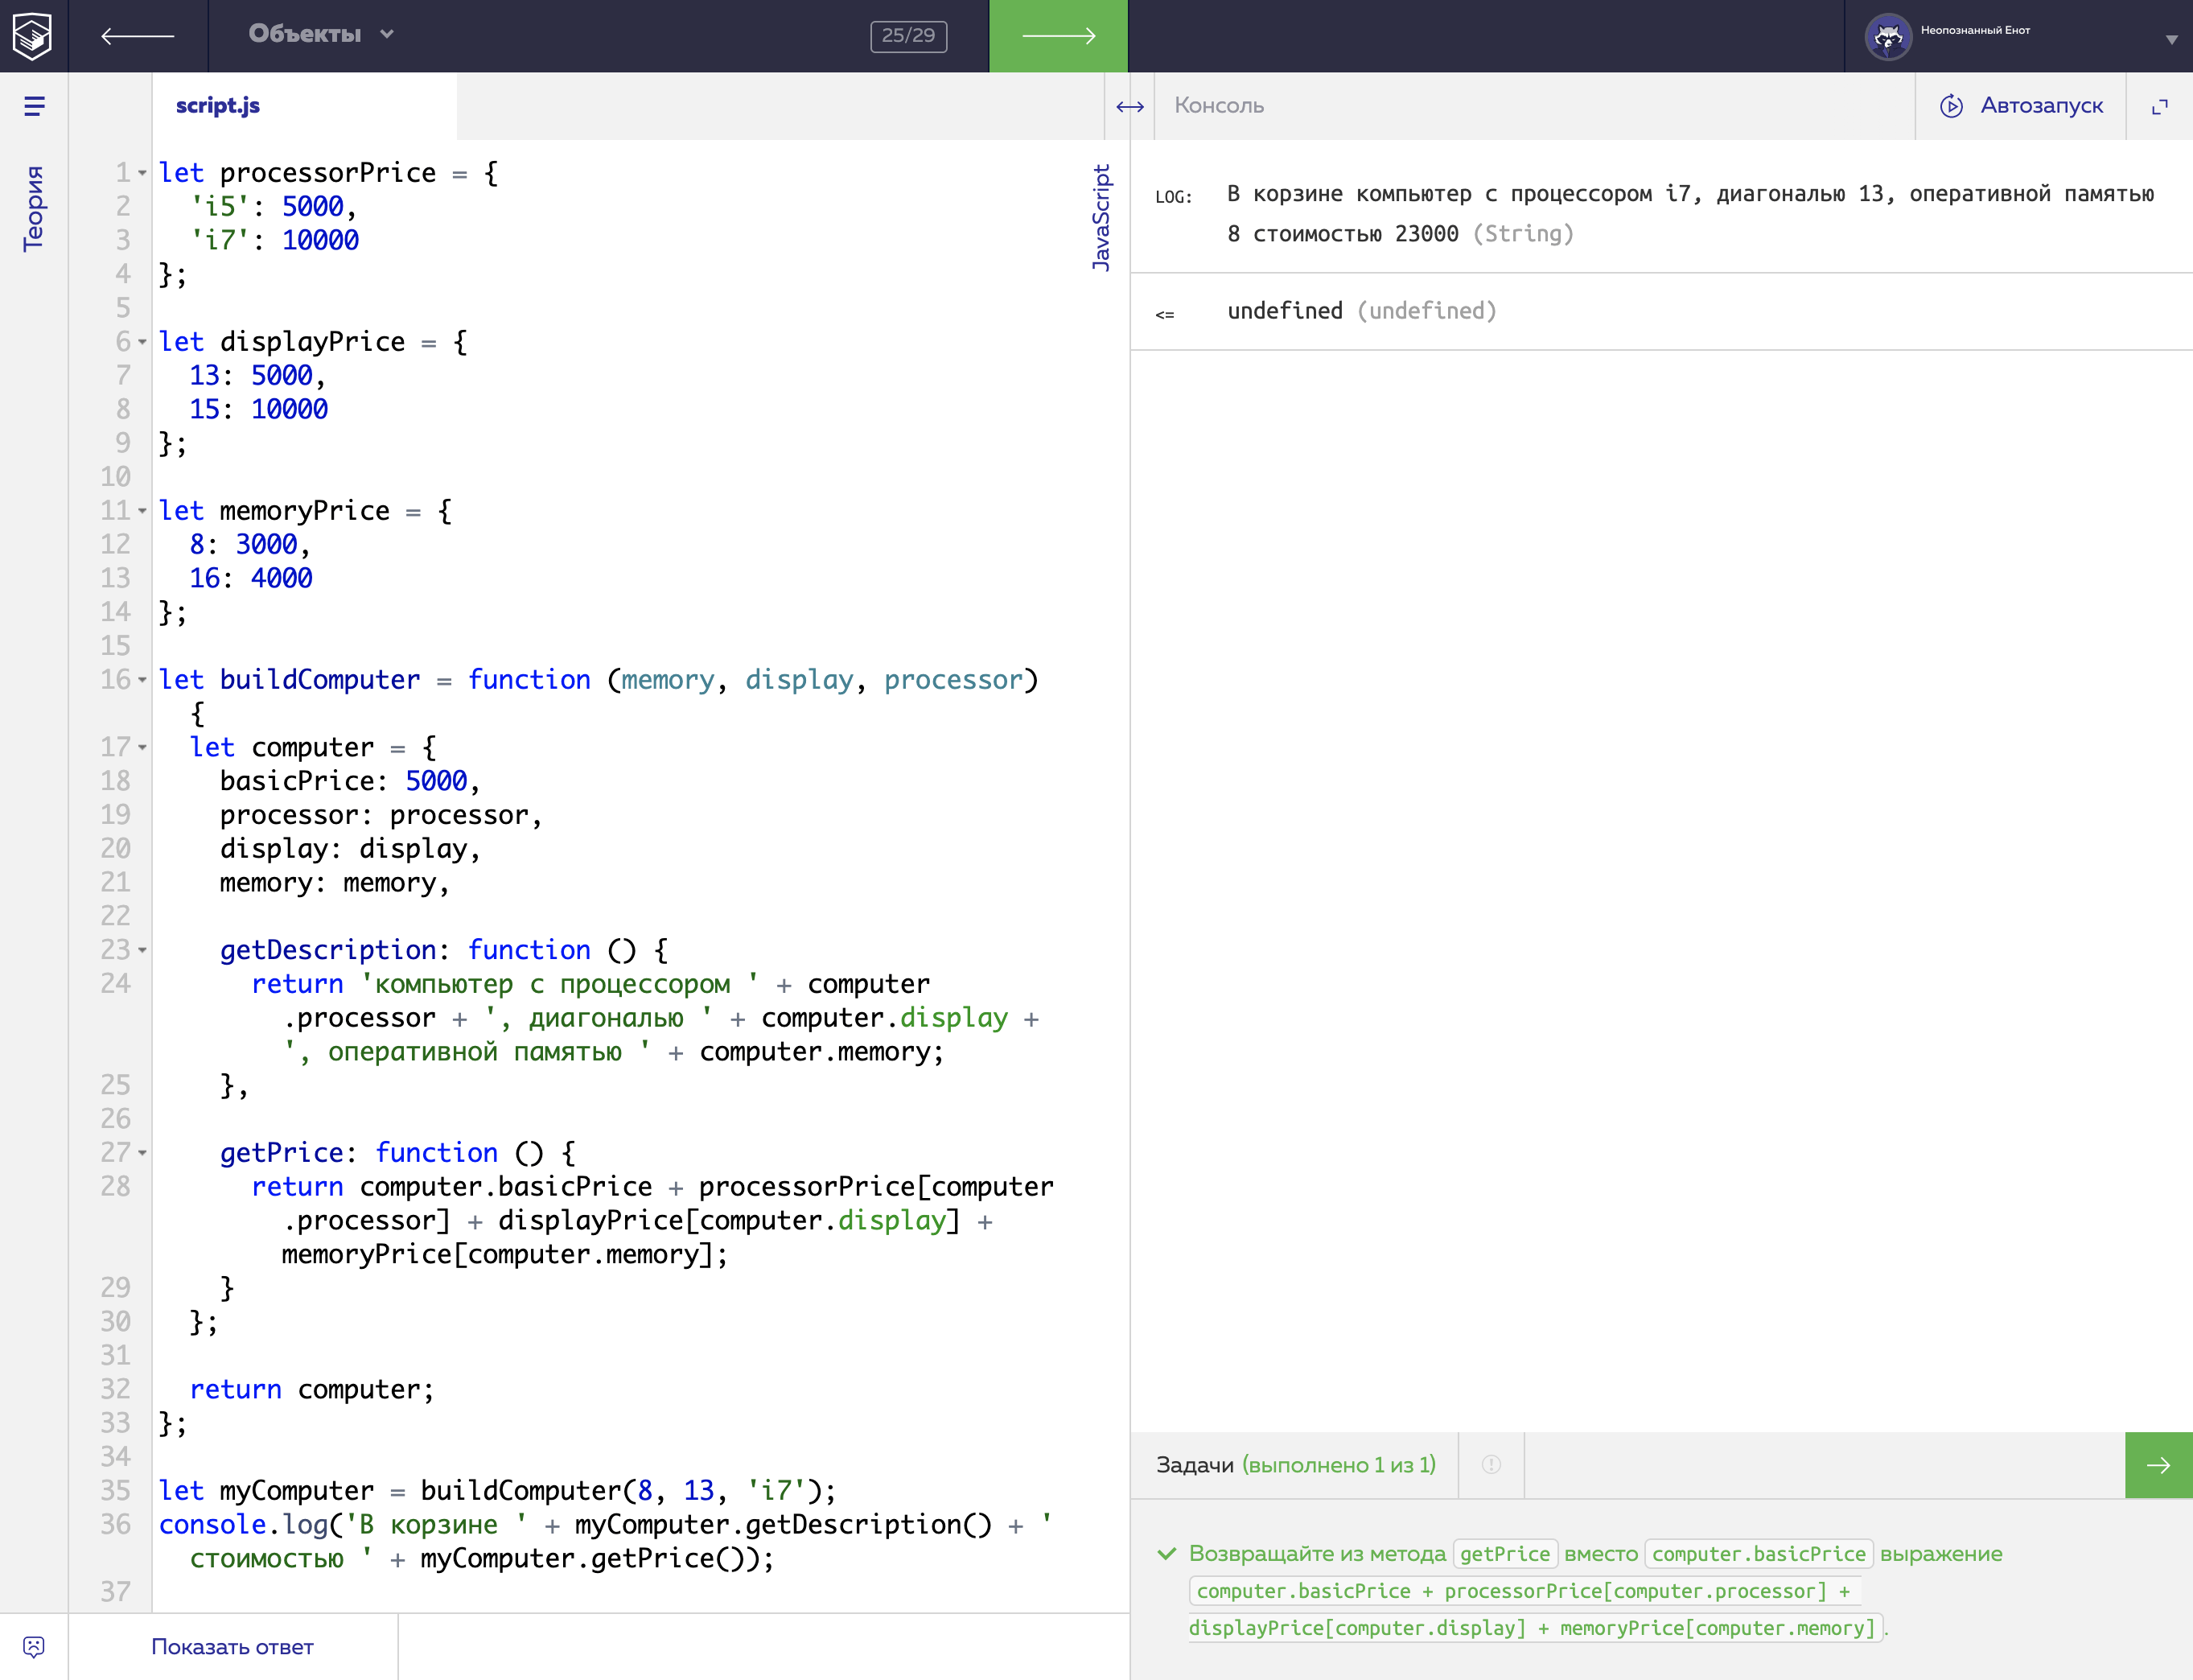Advance with the green forward arrow
The height and width of the screenshot is (1680, 2193).
click(x=1058, y=36)
